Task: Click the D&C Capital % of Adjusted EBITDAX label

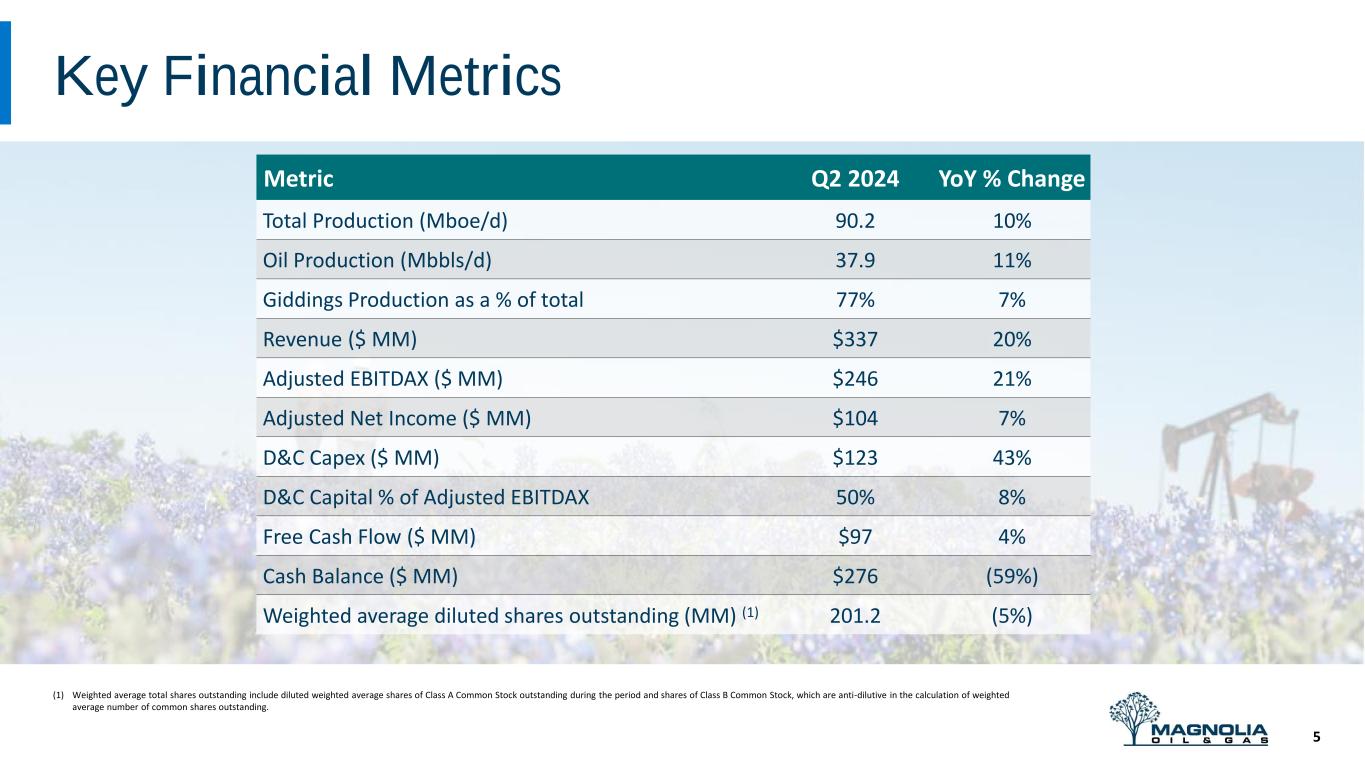Action: (x=425, y=497)
